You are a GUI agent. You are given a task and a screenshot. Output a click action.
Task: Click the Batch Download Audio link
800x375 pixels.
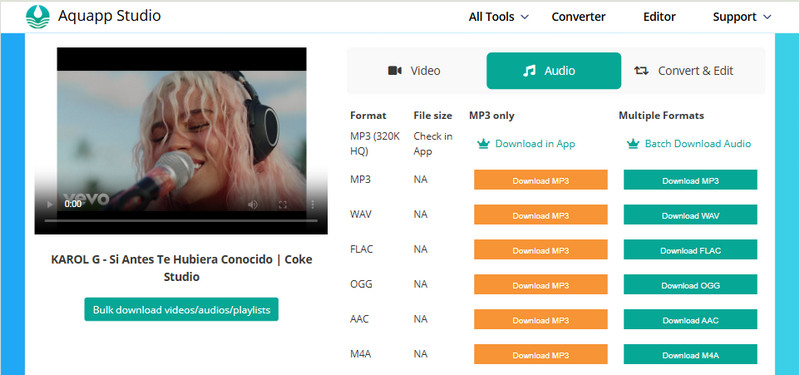click(x=697, y=144)
